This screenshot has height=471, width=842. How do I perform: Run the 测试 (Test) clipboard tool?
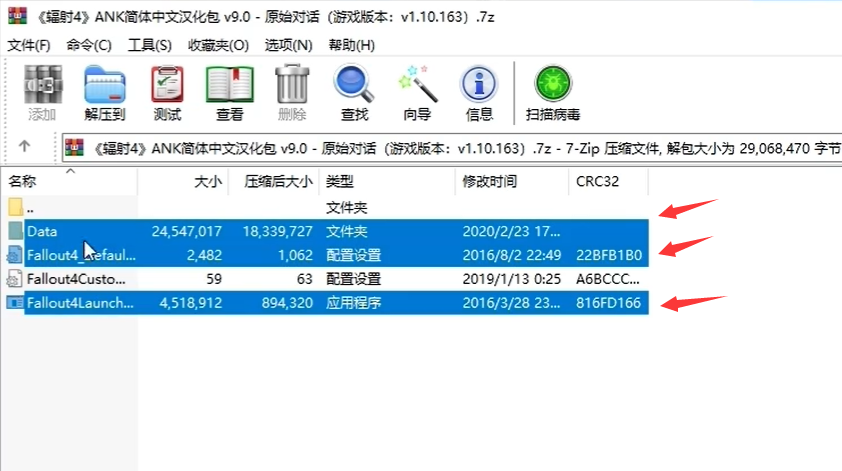(x=167, y=84)
